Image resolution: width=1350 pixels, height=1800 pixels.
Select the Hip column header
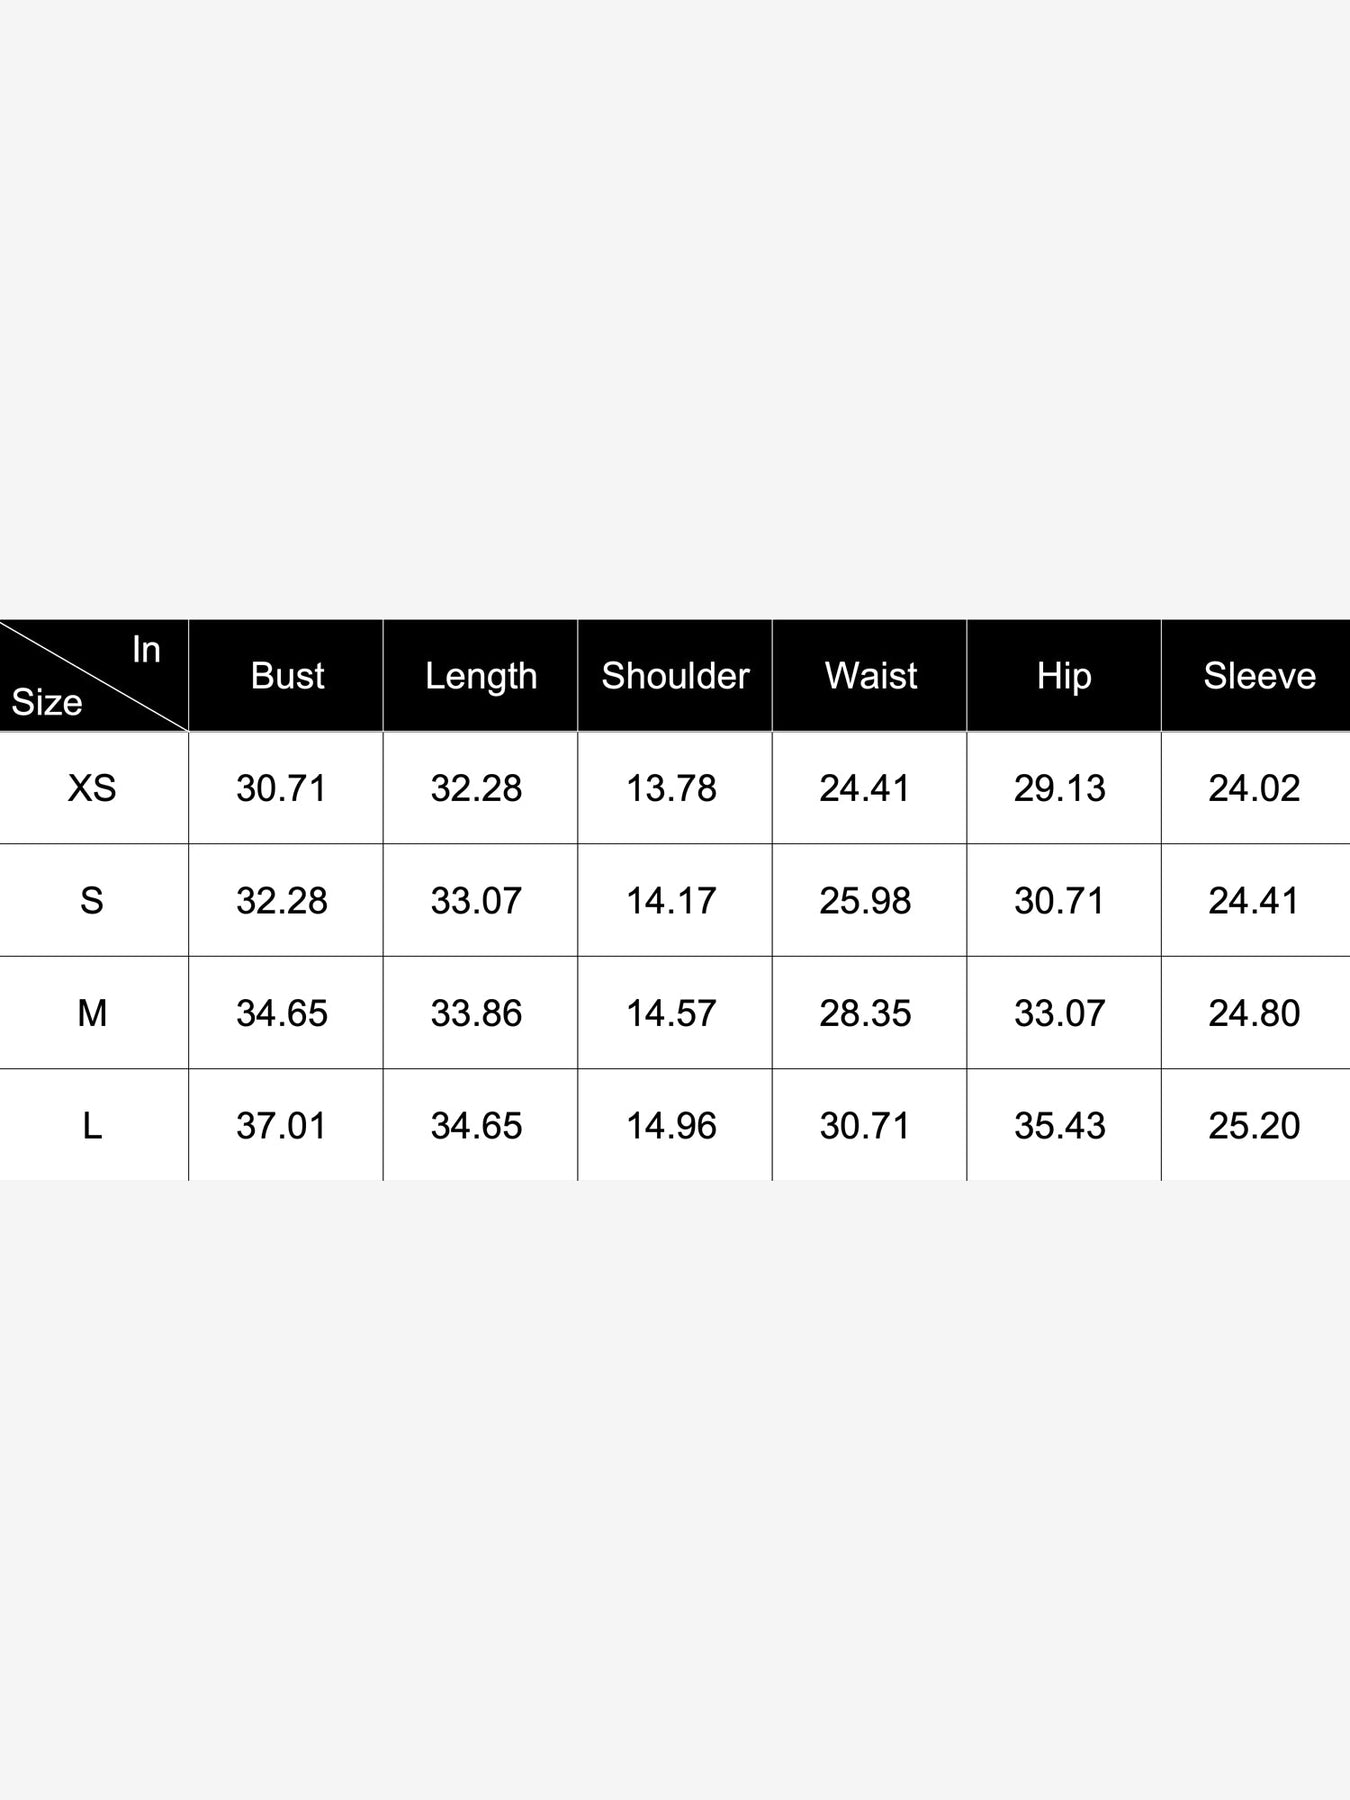(x=1064, y=676)
